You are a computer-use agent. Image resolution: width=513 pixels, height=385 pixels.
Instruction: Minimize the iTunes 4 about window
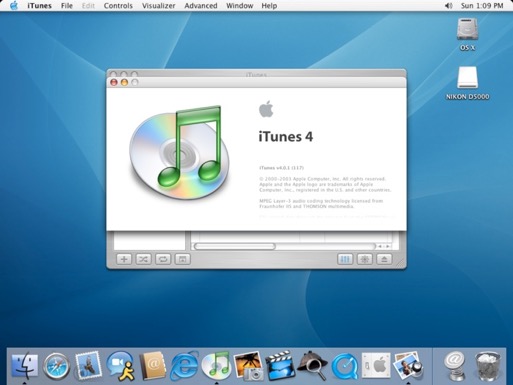point(124,82)
